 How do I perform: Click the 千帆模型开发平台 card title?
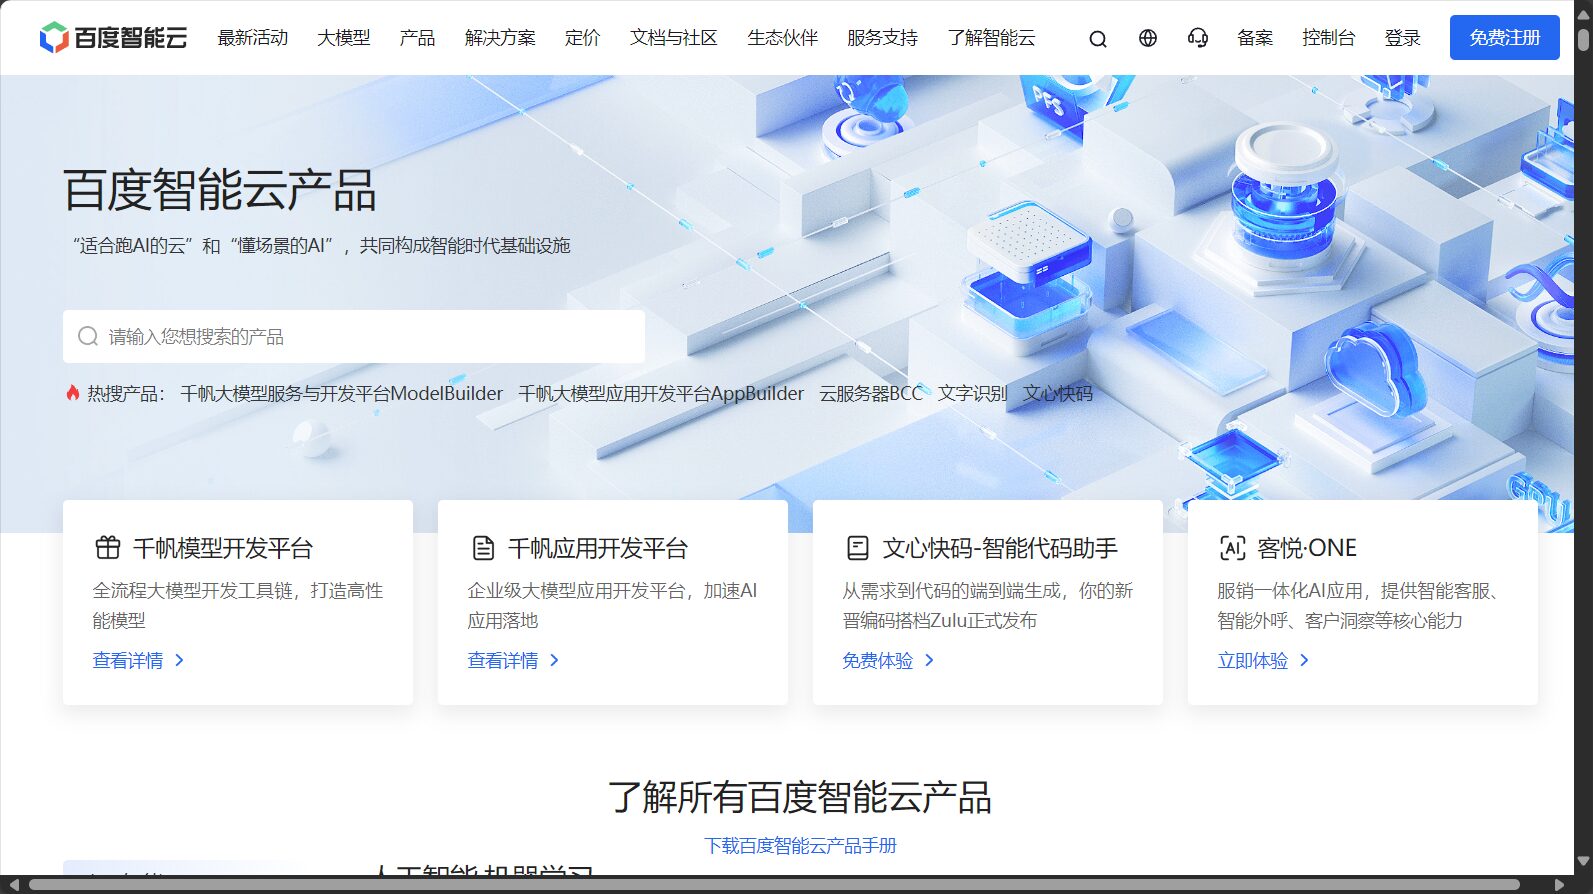point(223,548)
